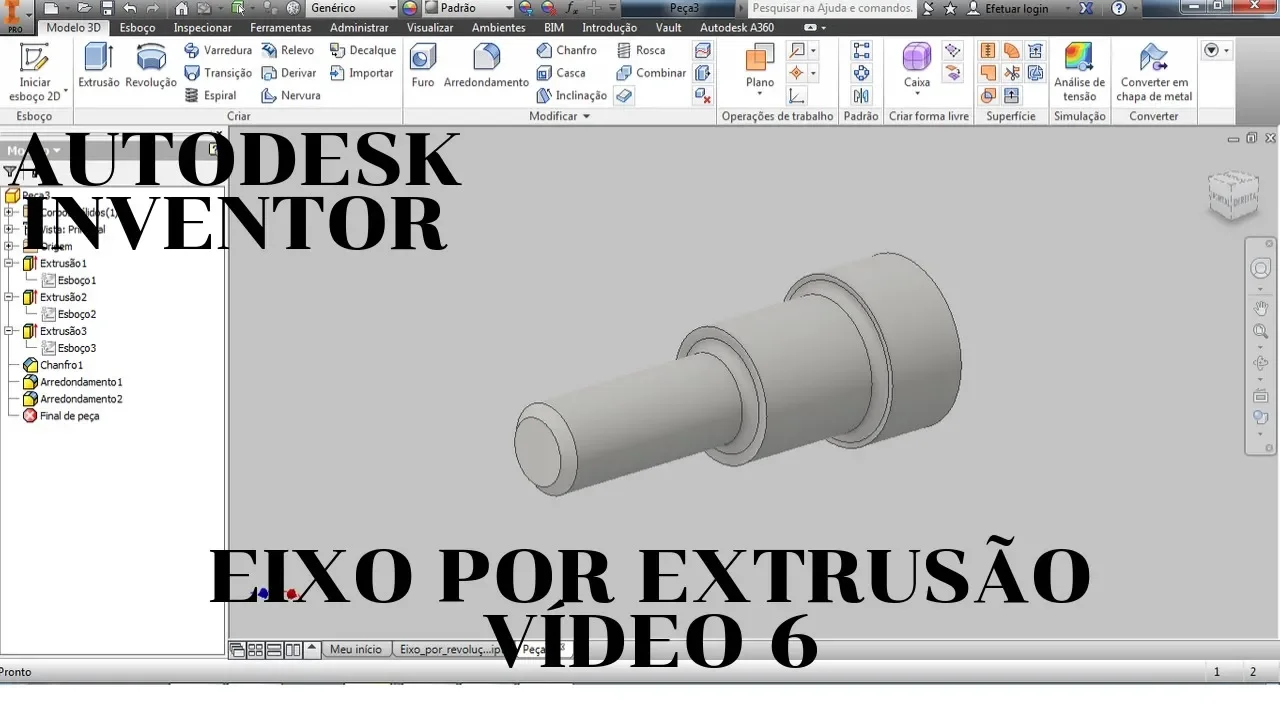The height and width of the screenshot is (720, 1280).
Task: Open the Ferramentas ribbon tab
Action: [281, 28]
